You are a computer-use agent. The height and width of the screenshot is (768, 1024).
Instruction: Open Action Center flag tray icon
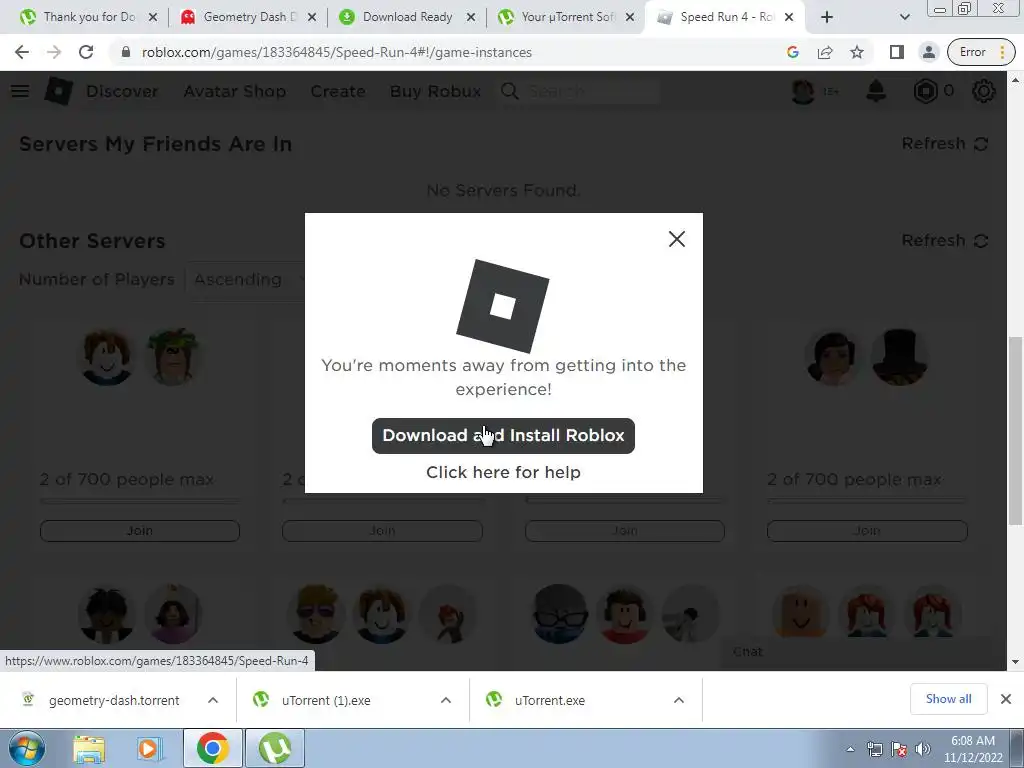tap(899, 749)
